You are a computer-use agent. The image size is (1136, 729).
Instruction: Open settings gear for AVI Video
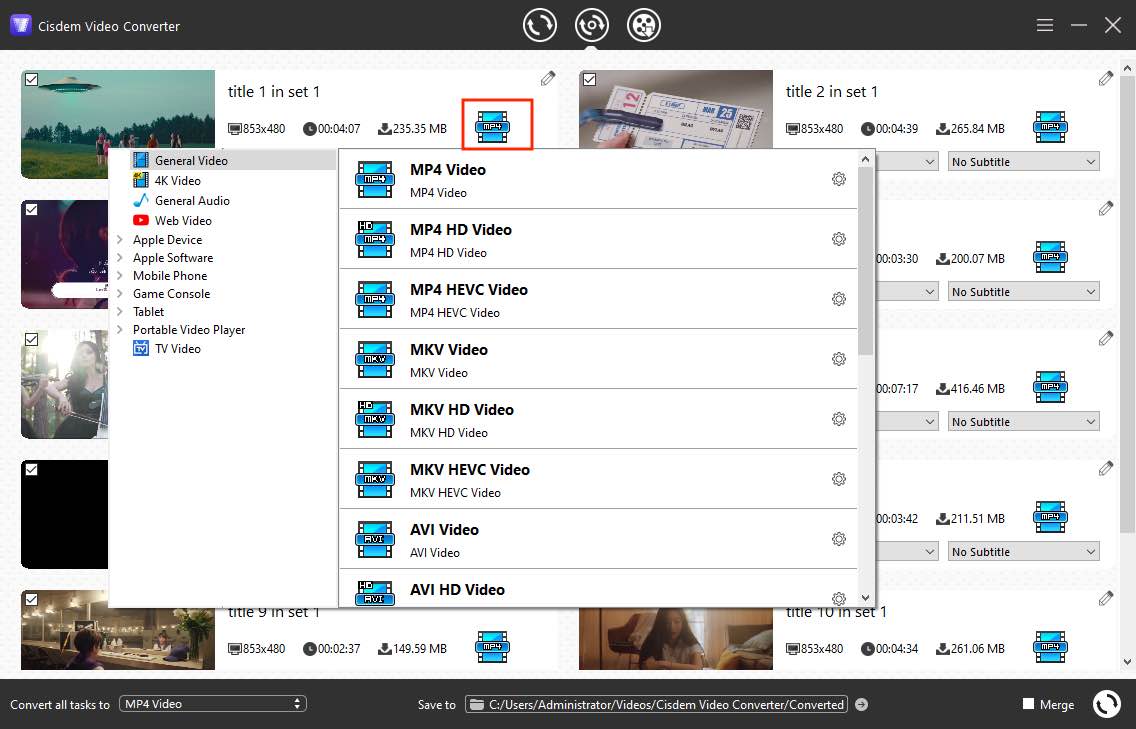click(x=839, y=539)
